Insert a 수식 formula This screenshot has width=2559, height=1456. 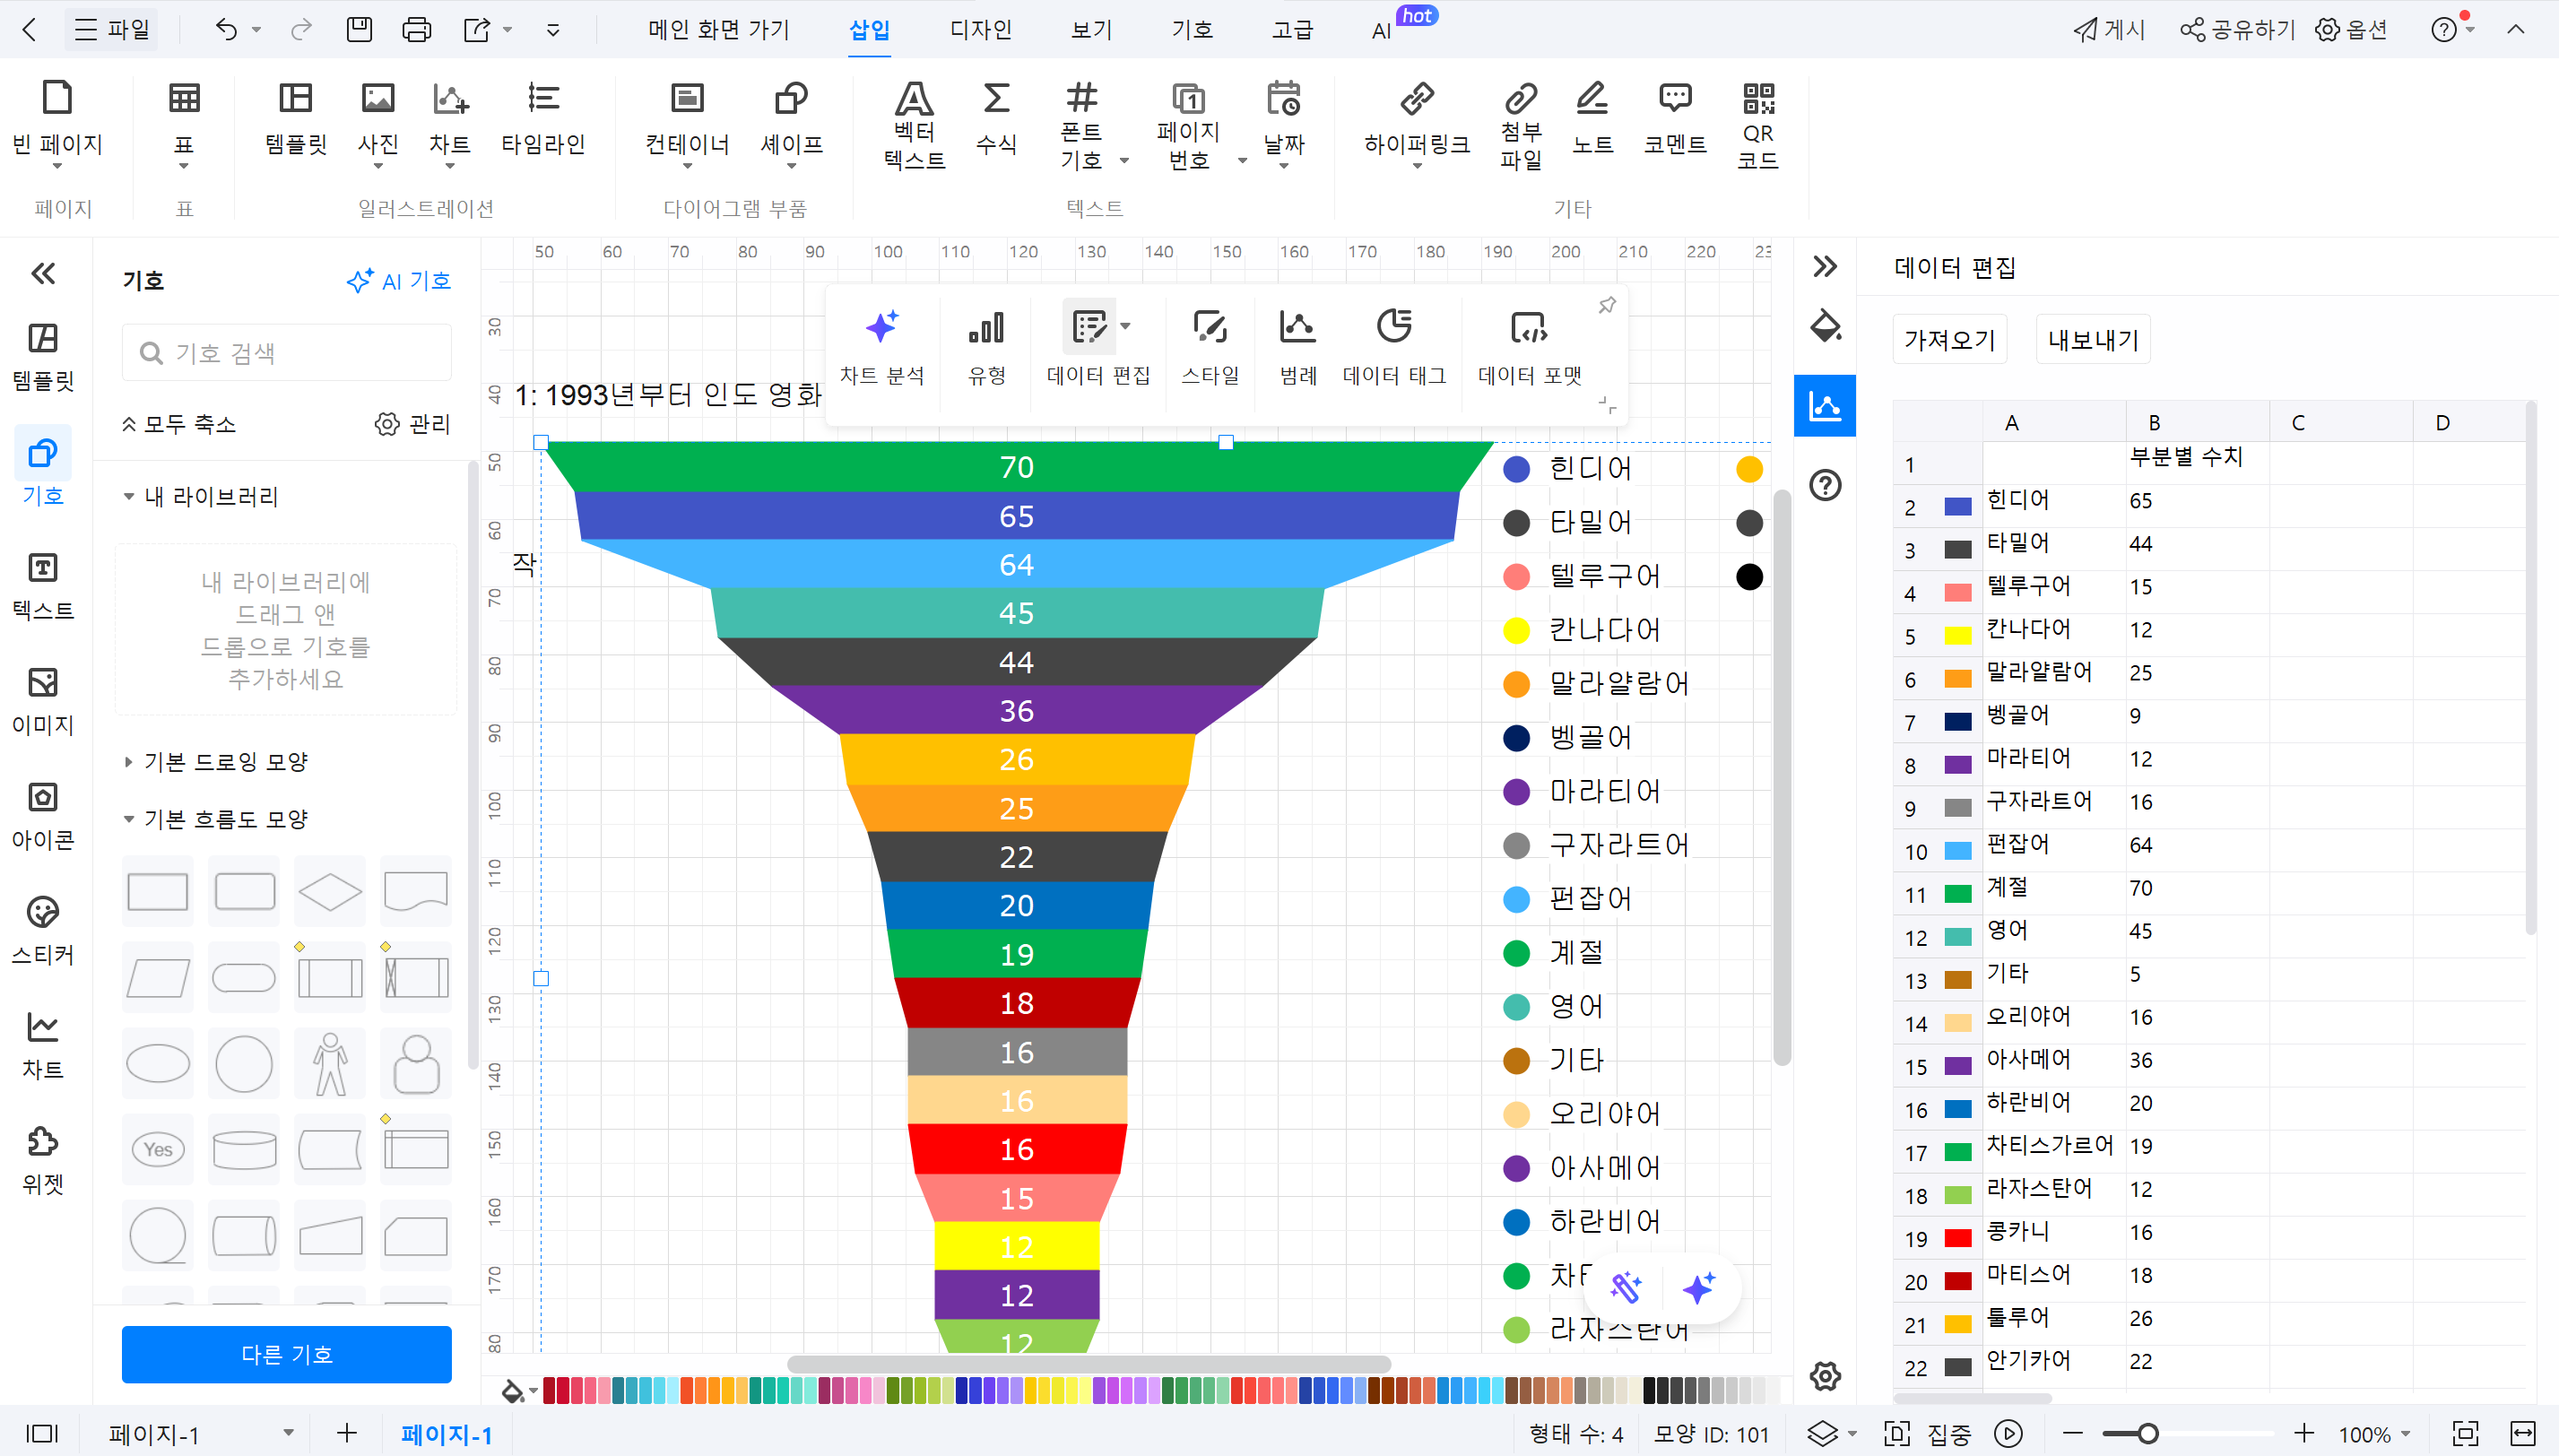pos(996,118)
